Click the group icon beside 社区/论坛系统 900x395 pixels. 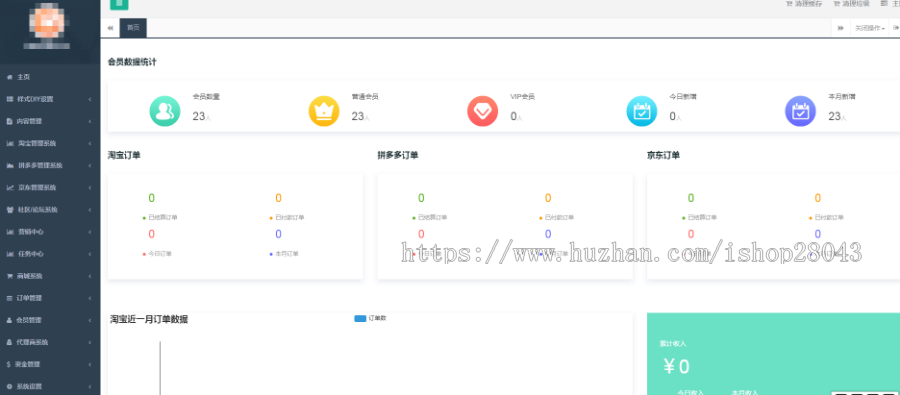[x=10, y=210]
